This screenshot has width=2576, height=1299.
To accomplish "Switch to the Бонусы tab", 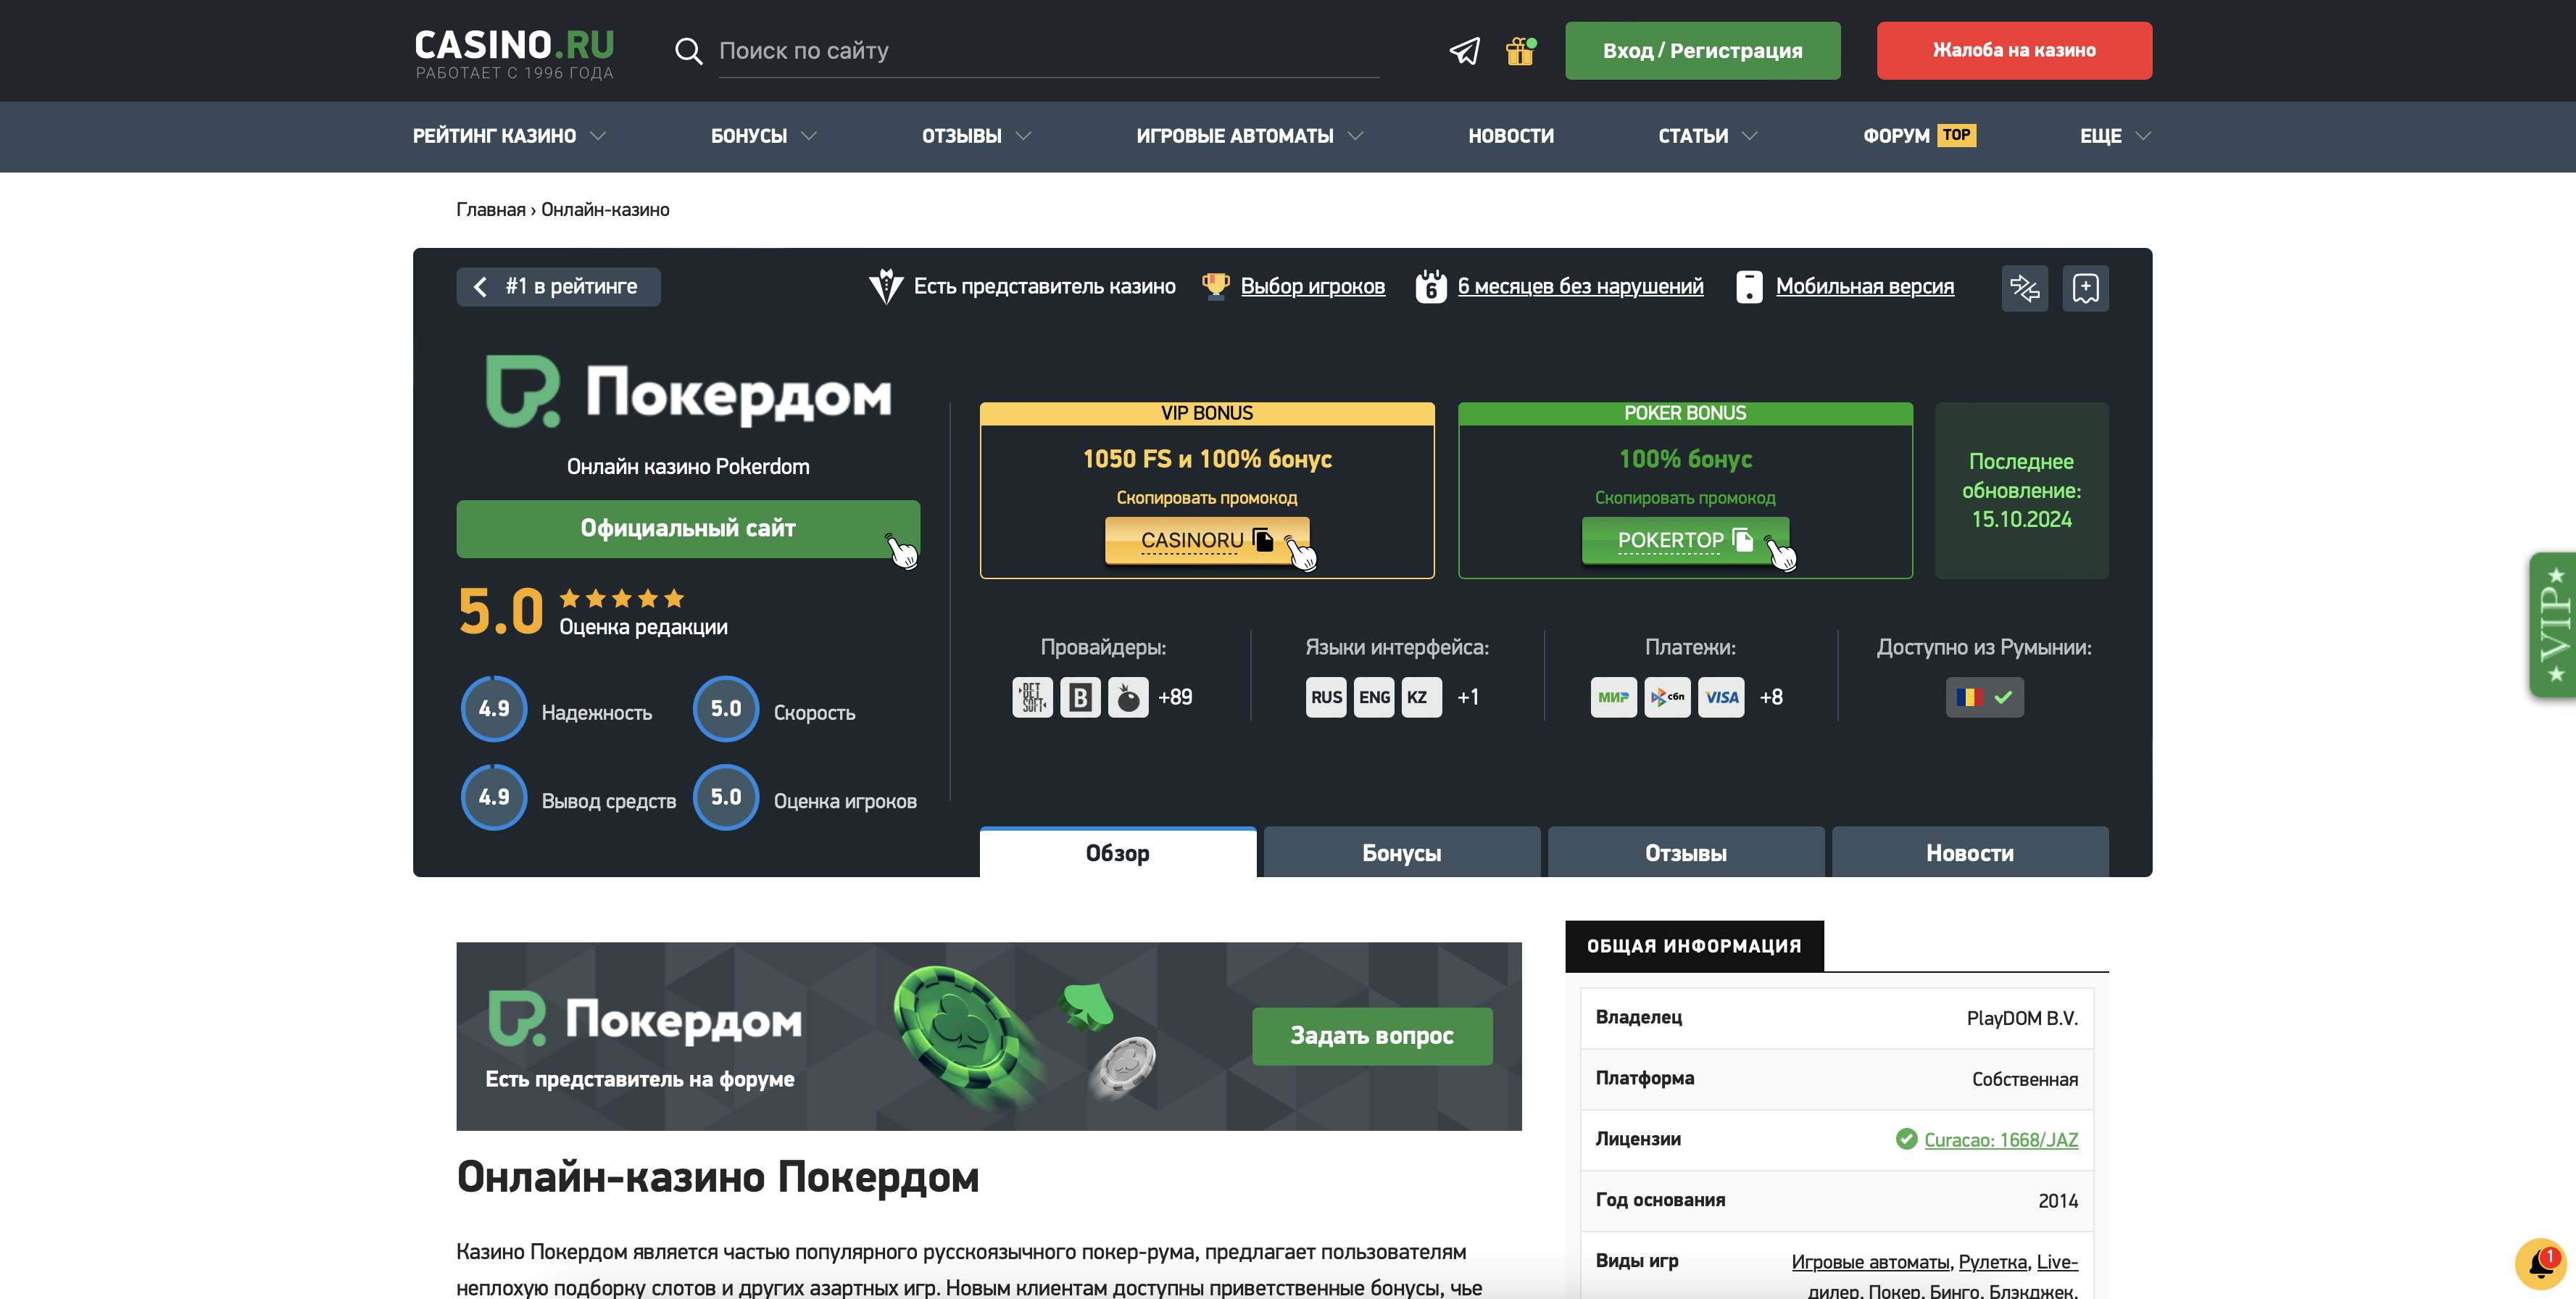I will (x=1402, y=852).
